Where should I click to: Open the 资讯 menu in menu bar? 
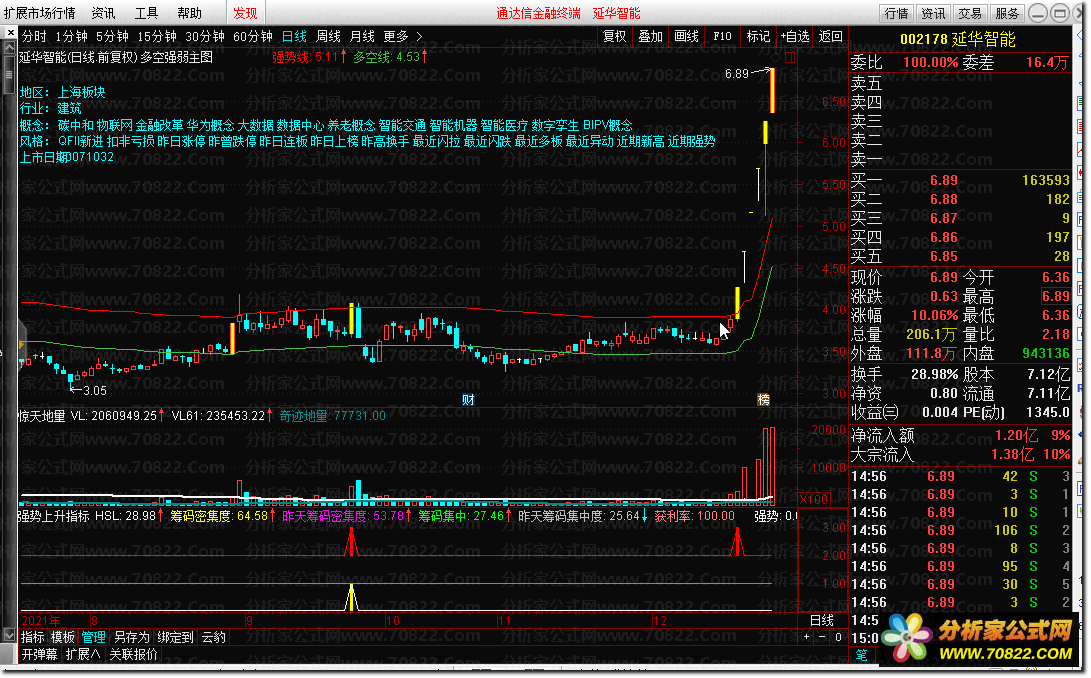(x=104, y=13)
